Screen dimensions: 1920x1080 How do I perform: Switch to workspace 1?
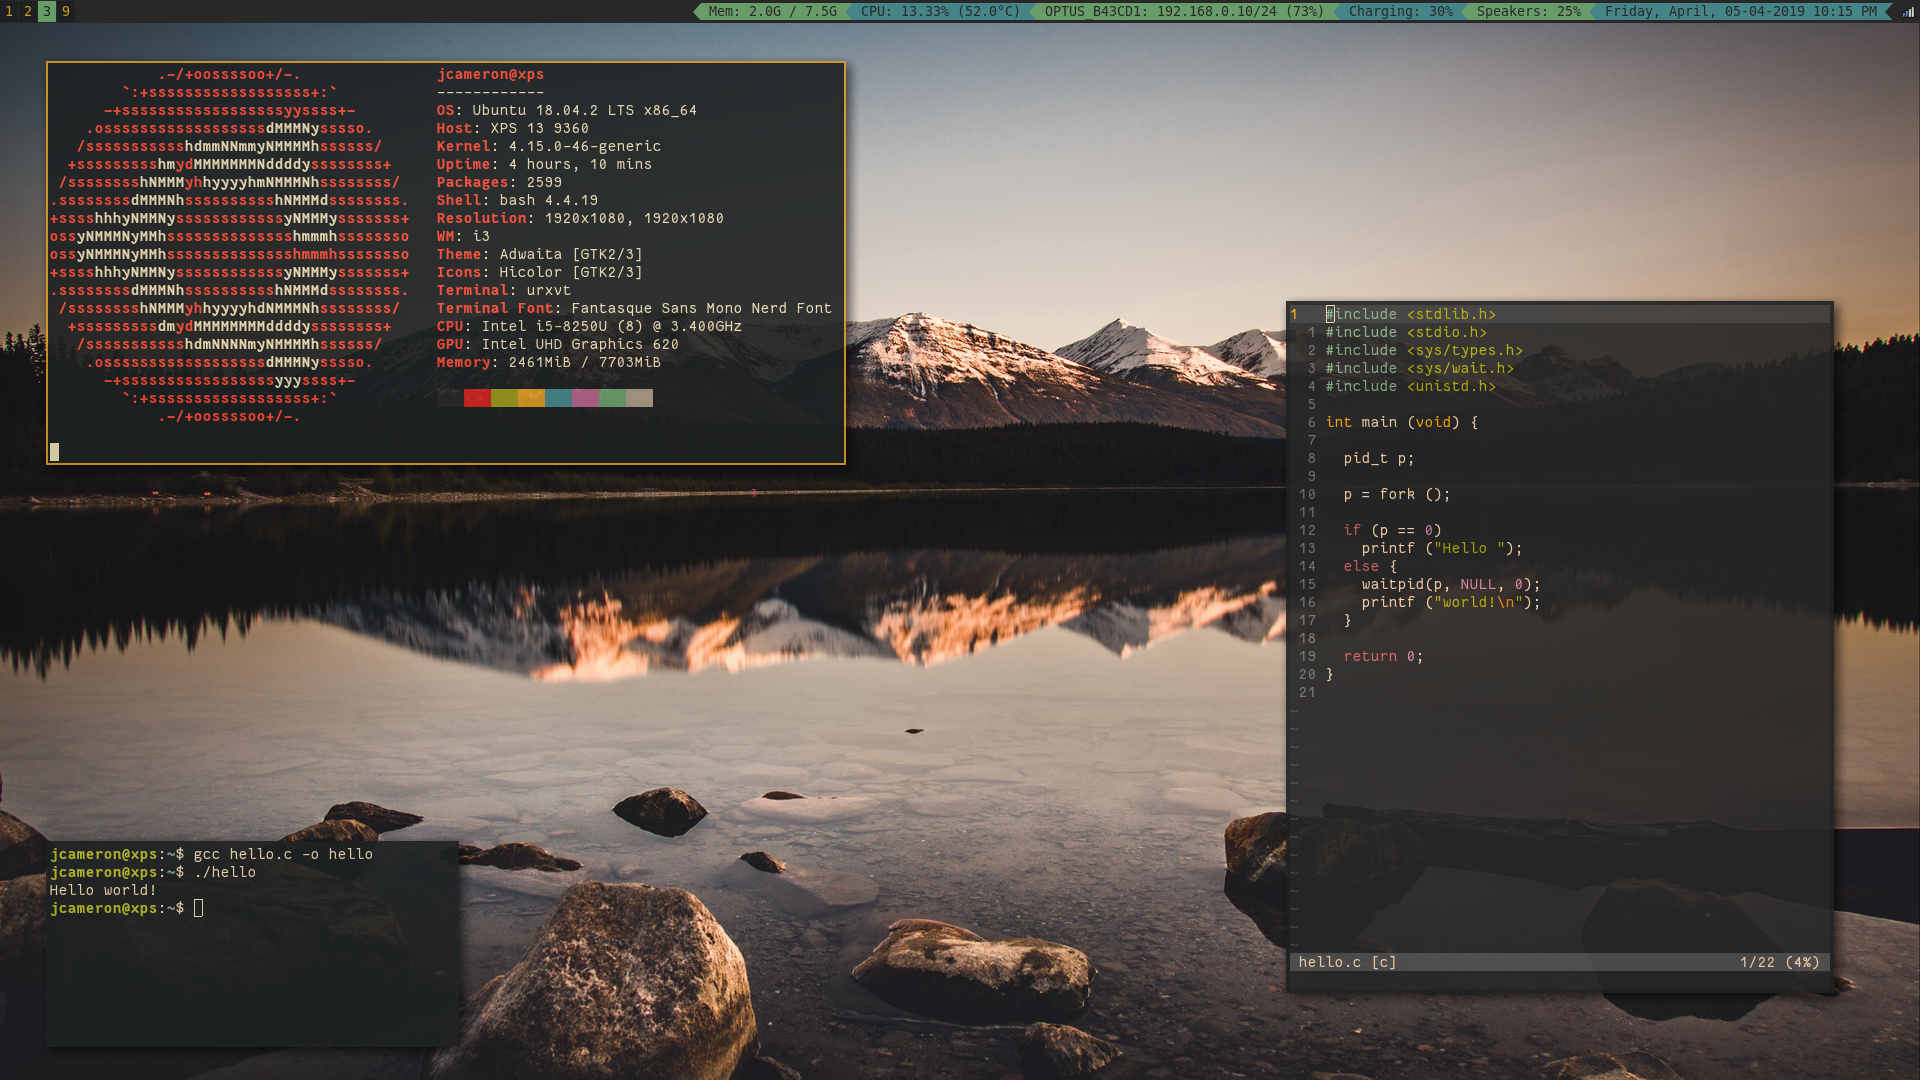[9, 11]
